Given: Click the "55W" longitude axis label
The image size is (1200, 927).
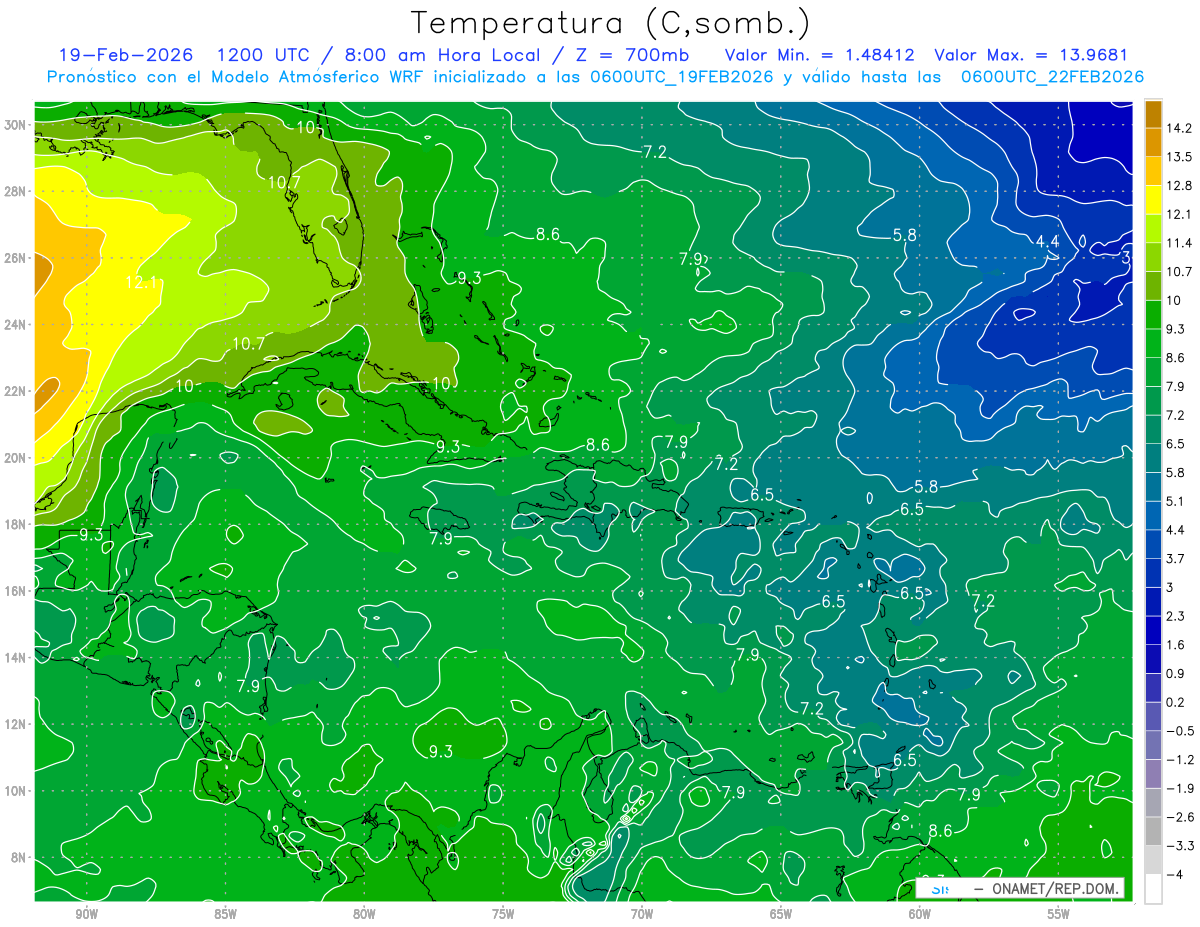Looking at the screenshot, I should click(x=1059, y=912).
